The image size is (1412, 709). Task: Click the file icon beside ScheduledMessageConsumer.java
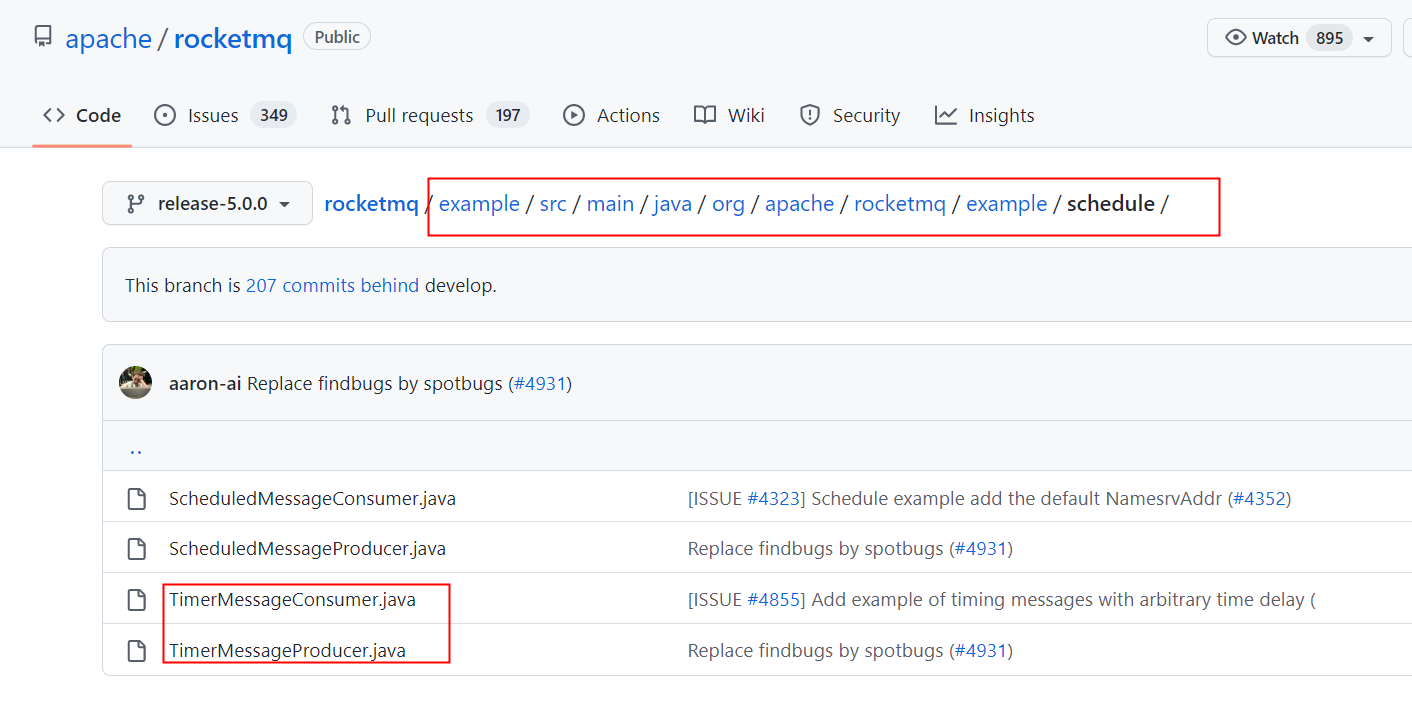coord(136,498)
